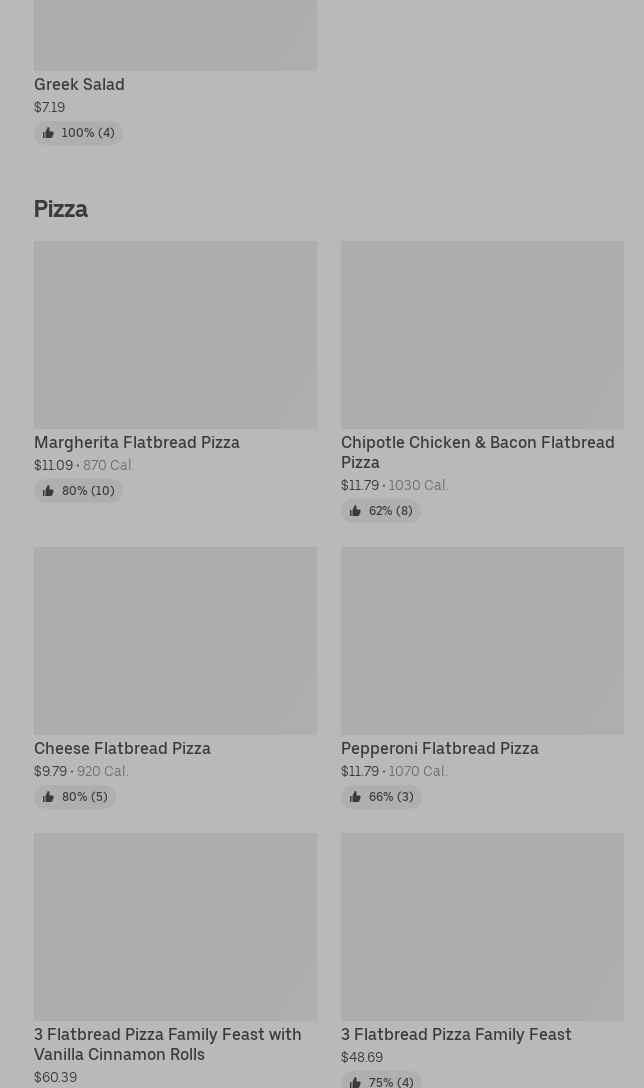Click the thumbs-up icon under Greek Salad
This screenshot has width=644, height=1088.
(x=48, y=133)
